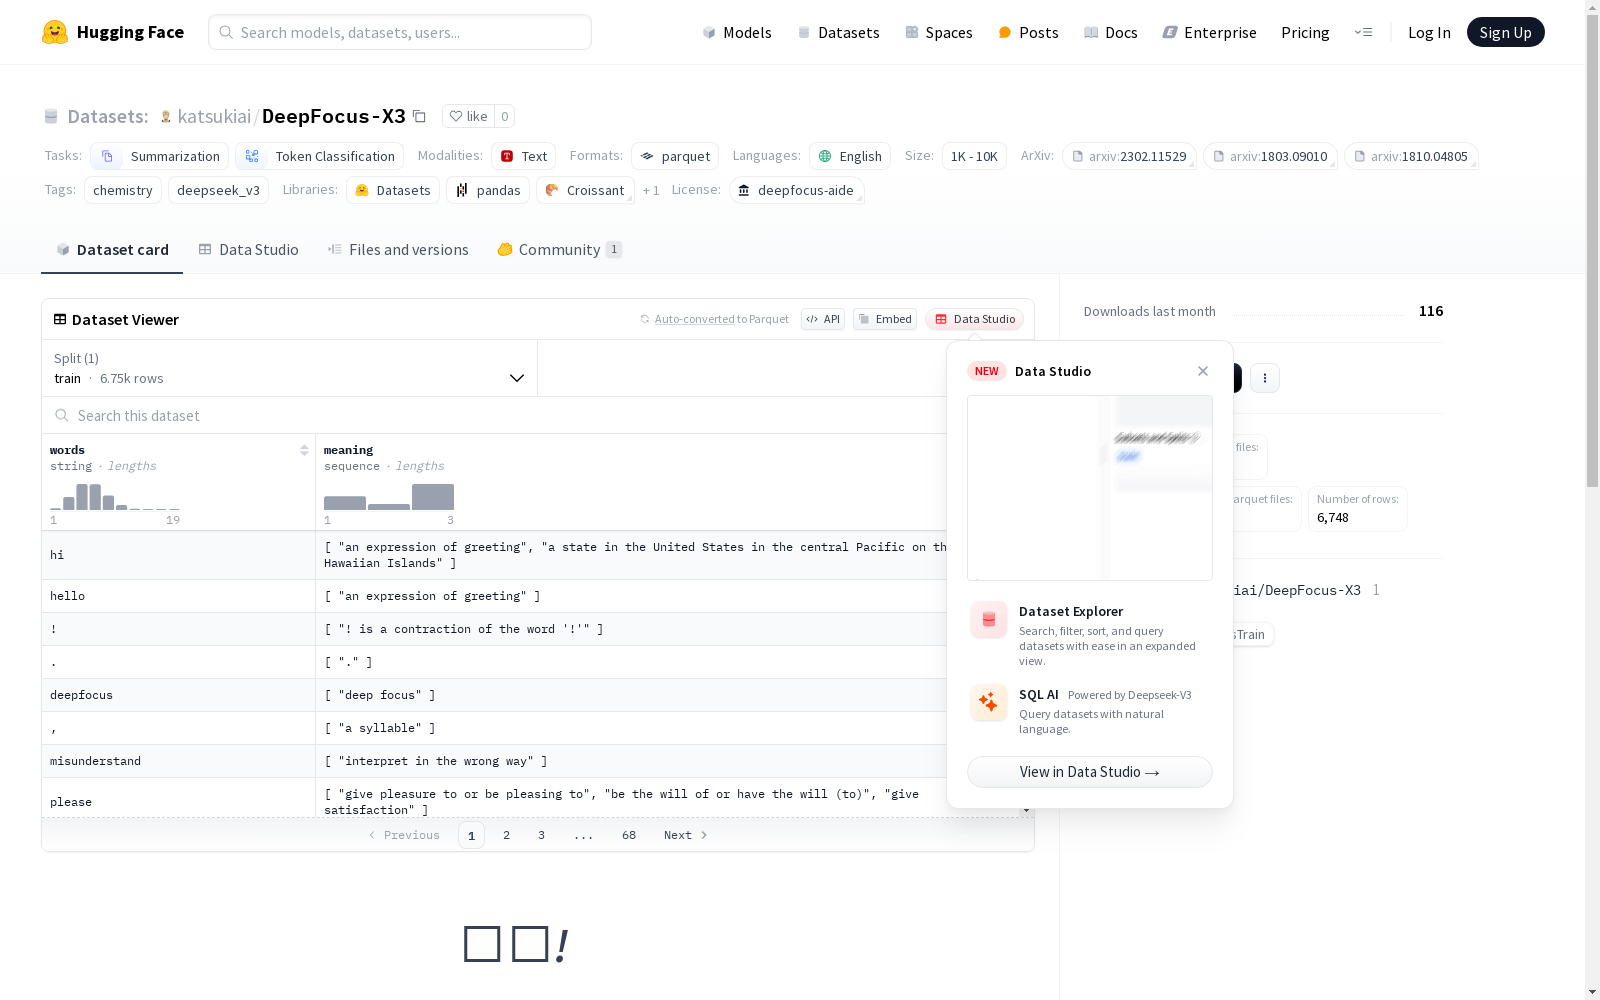Open arxiv:2302.11529 paper tag
1600x1000 pixels.
[1129, 156]
